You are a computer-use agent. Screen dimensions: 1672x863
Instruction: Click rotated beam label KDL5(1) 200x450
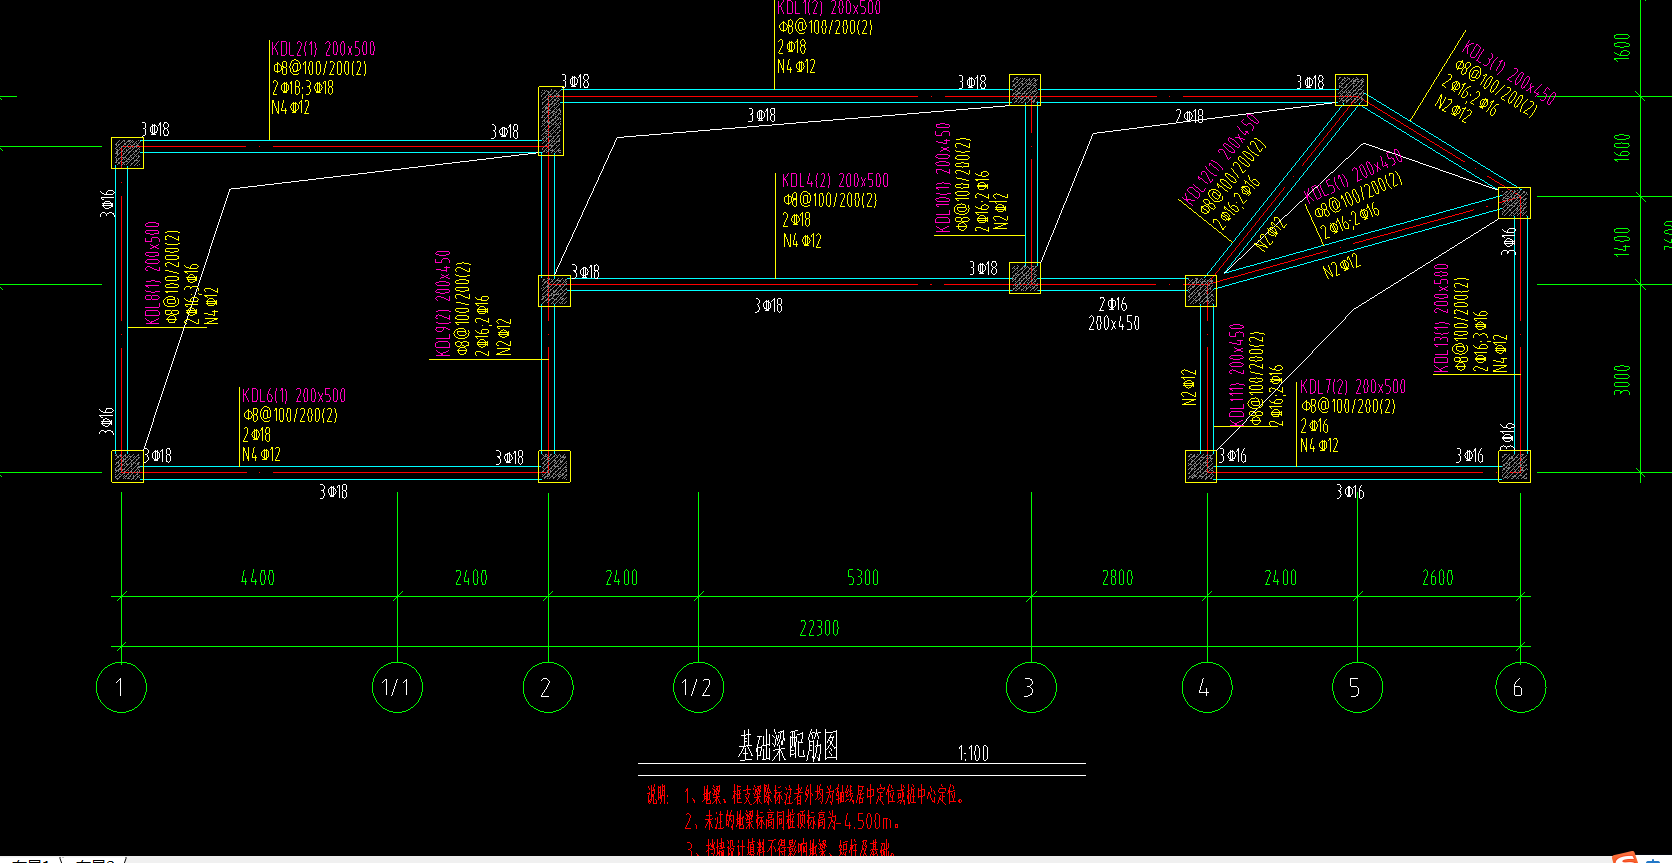pos(1355,176)
